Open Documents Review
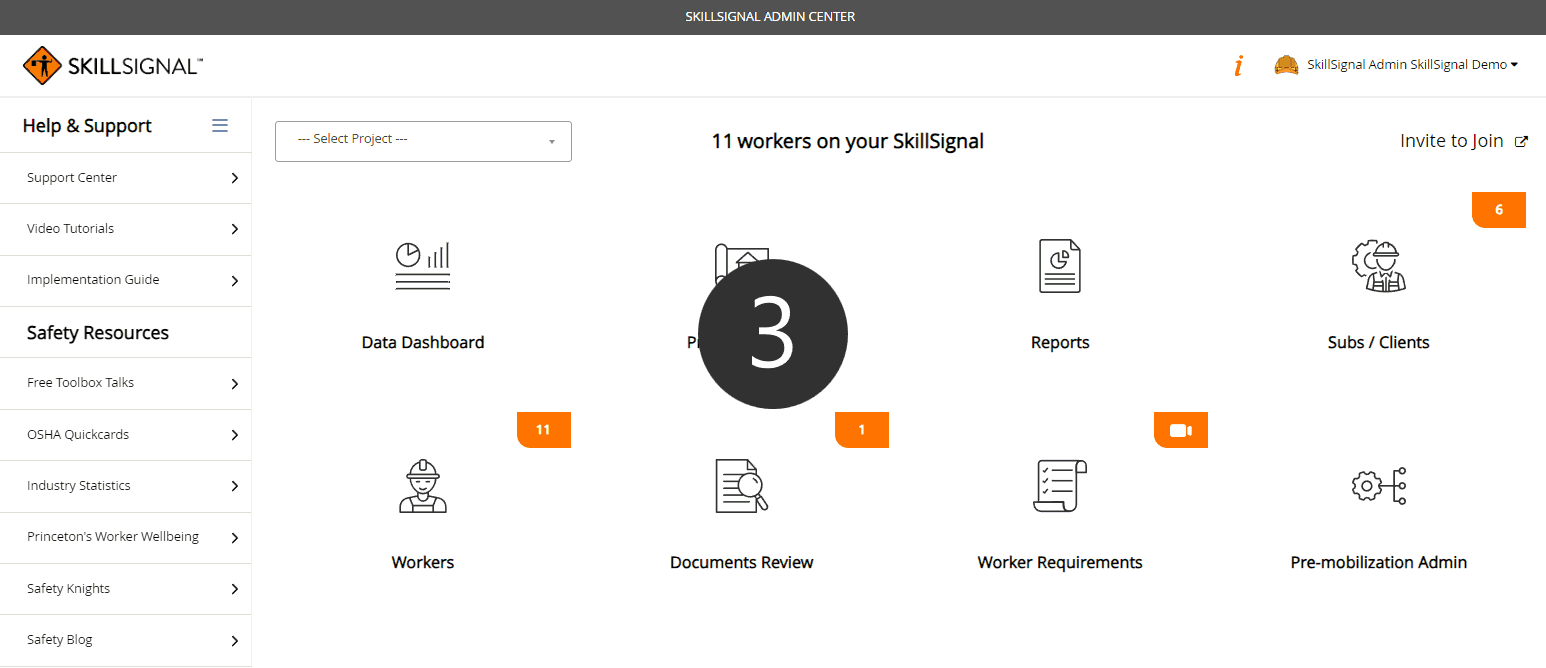Screen dimensions: 1546x668 click(x=741, y=515)
